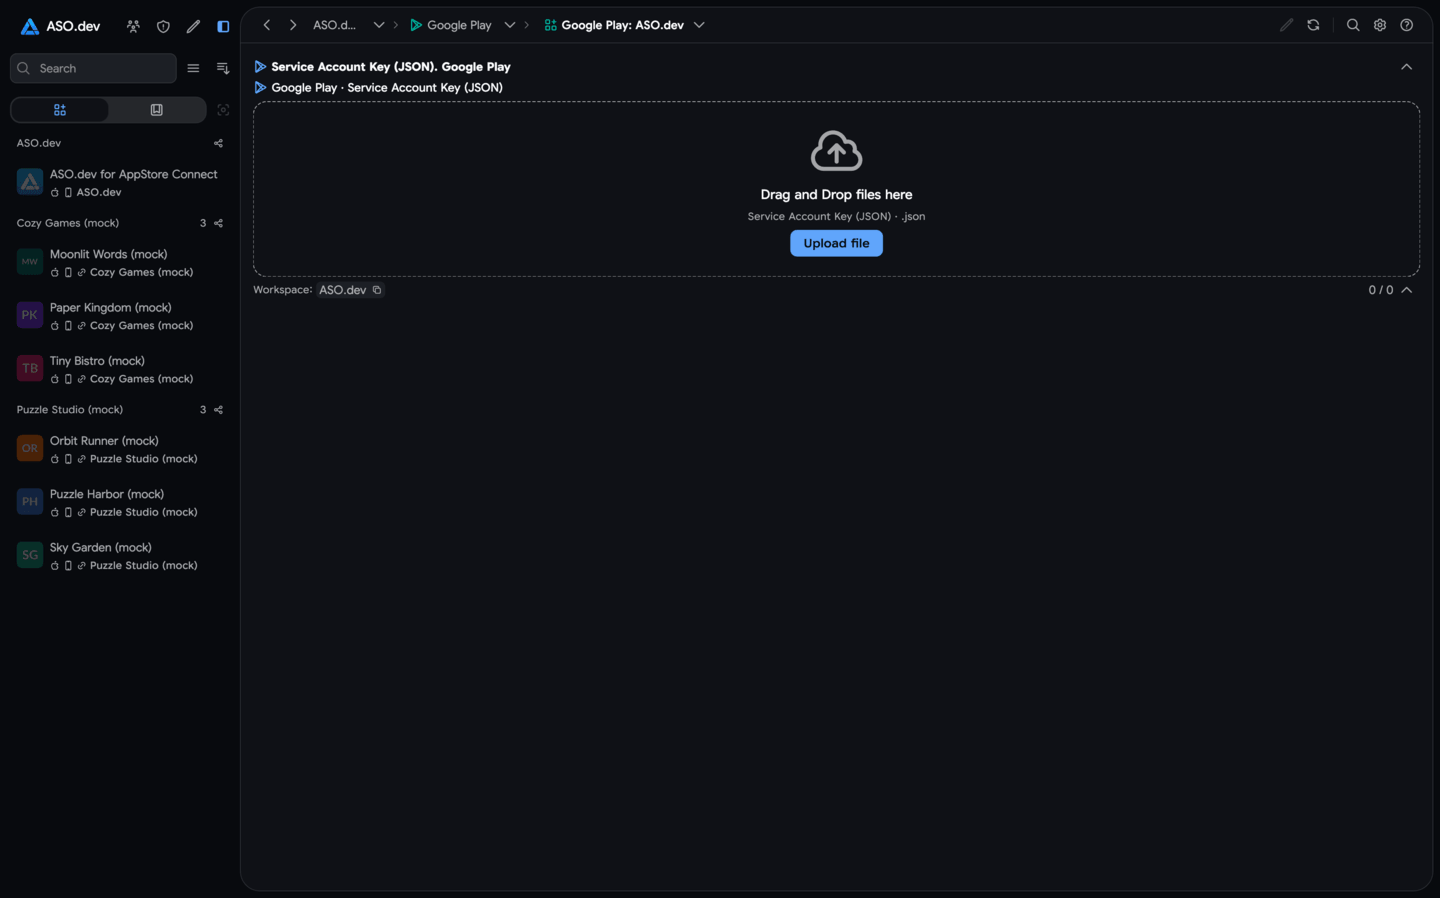Collapse the 0 / 0 counter chevron
Screen dimensions: 1440x898
[x=1407, y=290]
